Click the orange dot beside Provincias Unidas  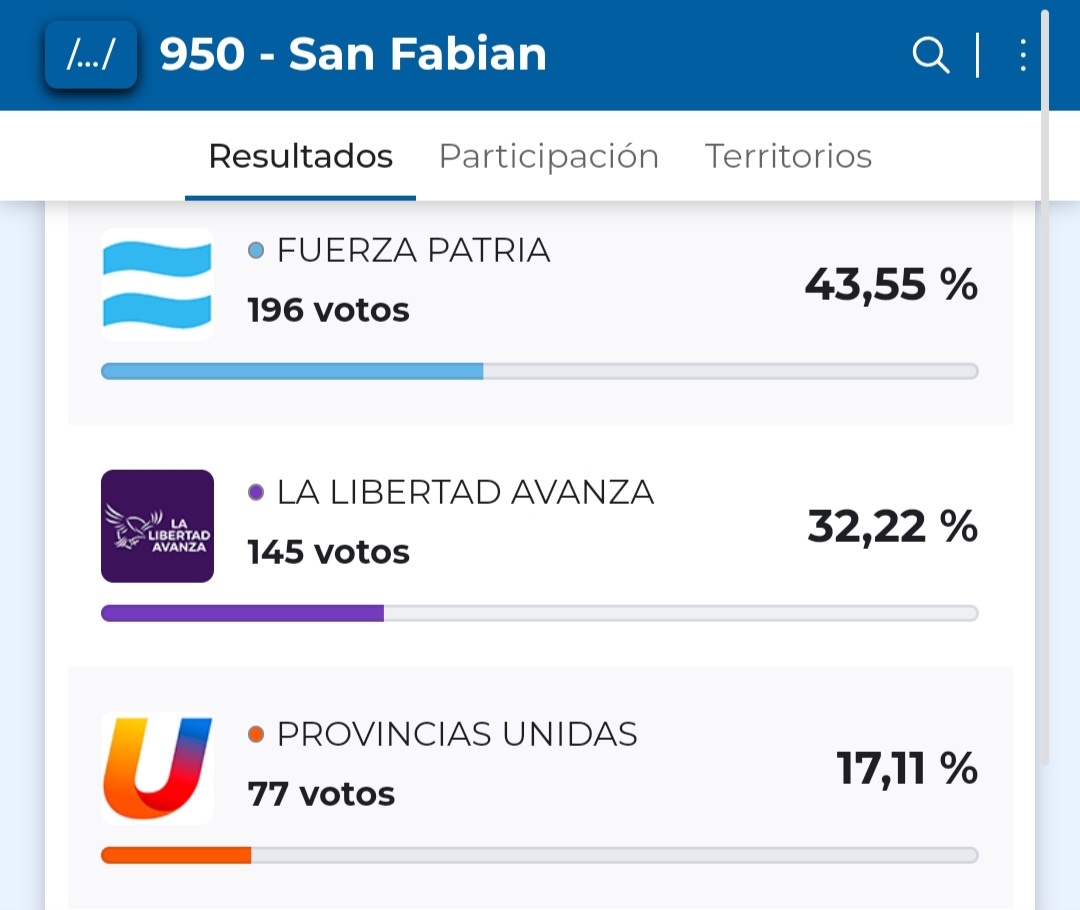point(256,735)
